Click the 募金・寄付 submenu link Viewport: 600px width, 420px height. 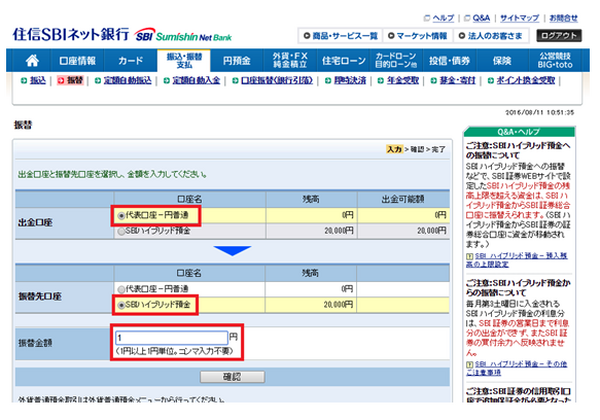tap(457, 80)
